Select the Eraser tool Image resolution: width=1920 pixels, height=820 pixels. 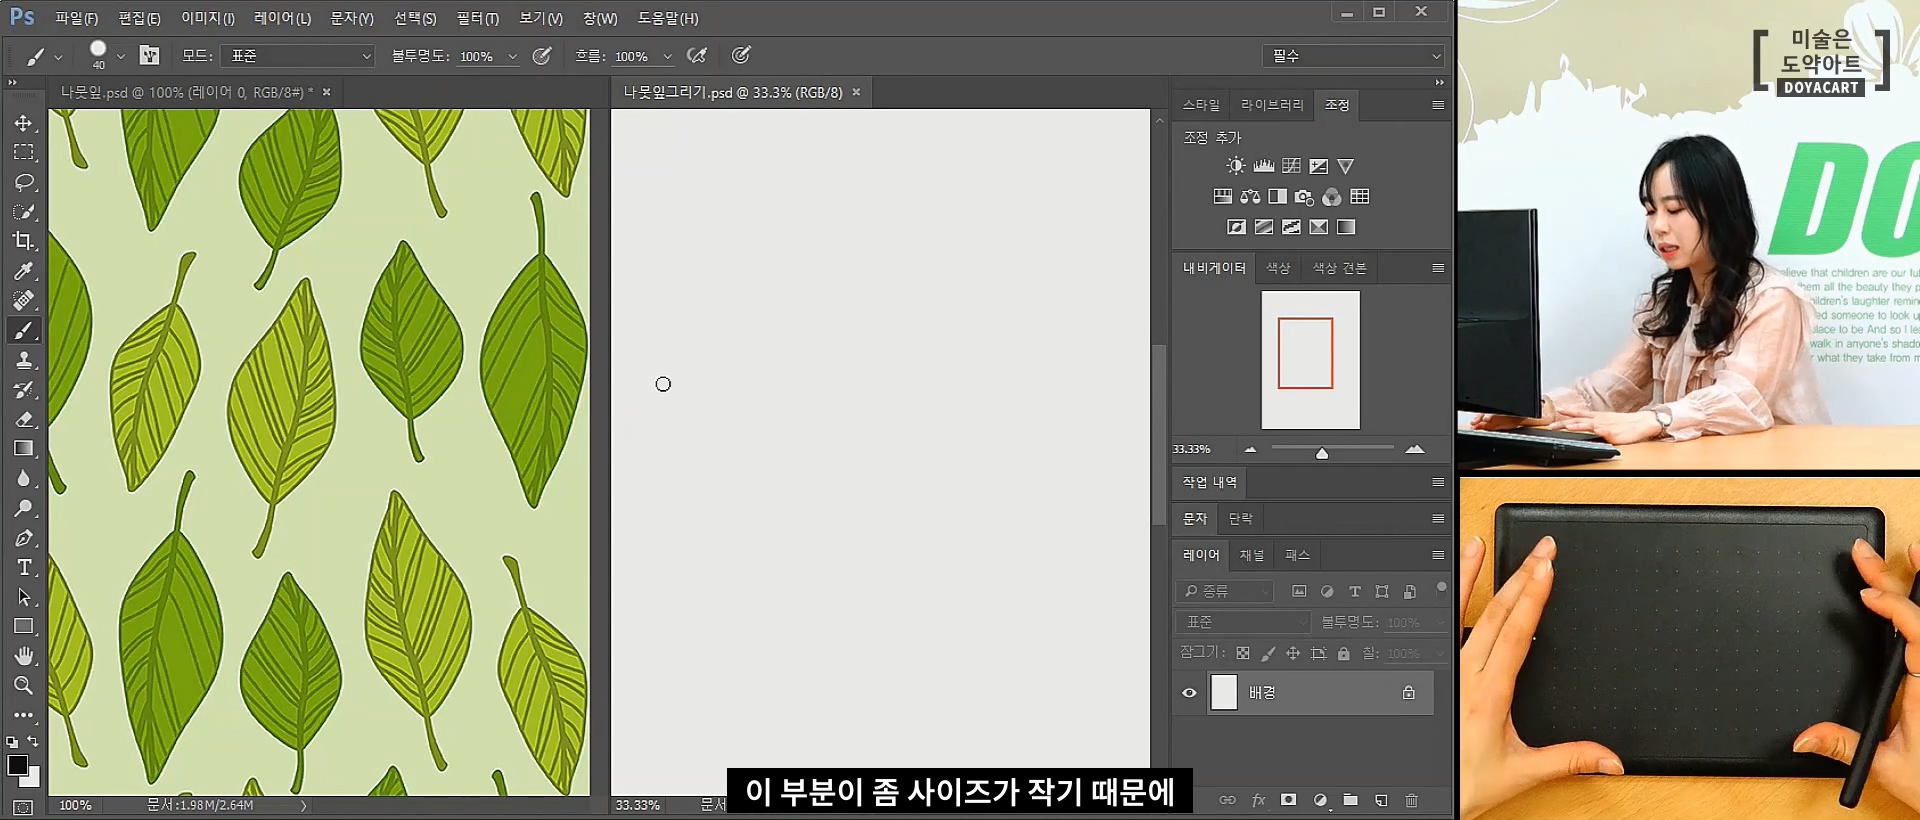click(x=24, y=419)
